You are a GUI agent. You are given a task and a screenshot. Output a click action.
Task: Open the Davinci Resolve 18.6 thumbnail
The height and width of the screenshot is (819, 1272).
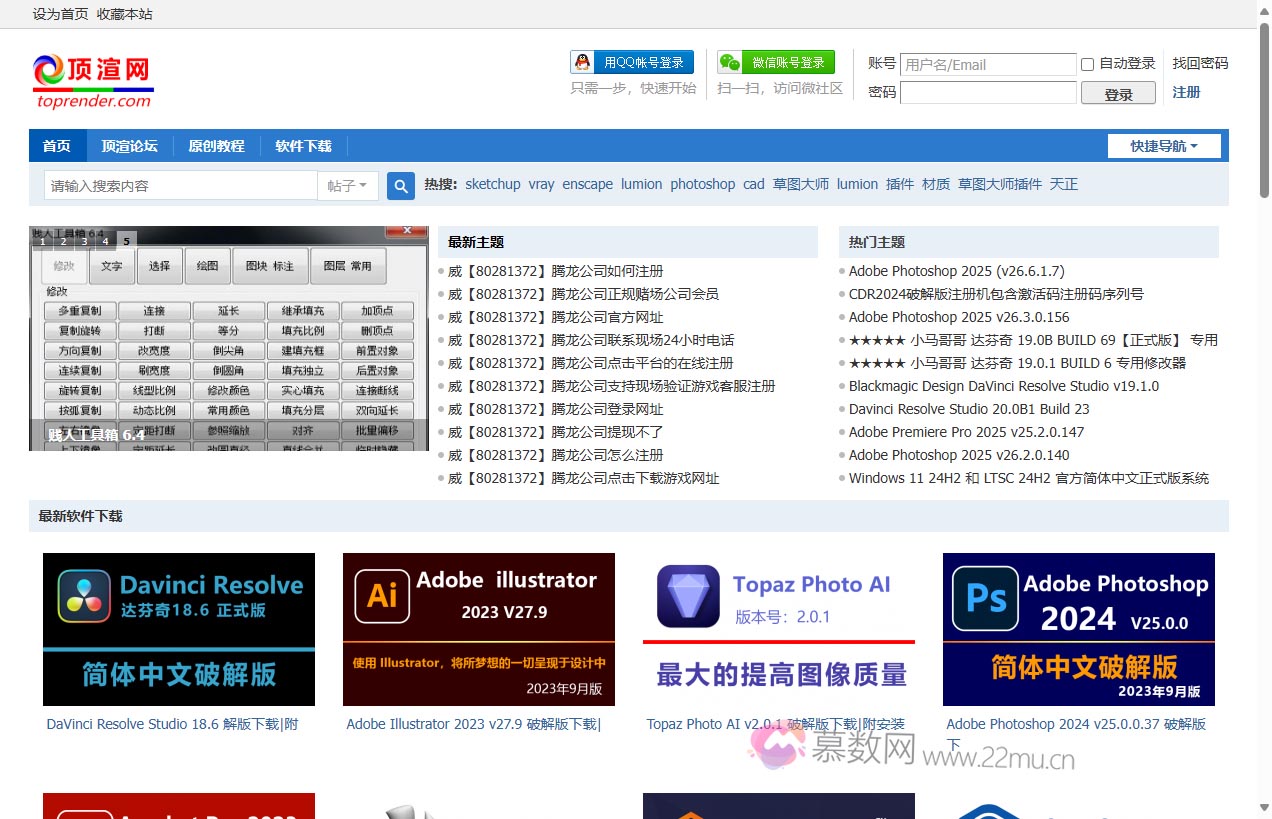pos(179,629)
